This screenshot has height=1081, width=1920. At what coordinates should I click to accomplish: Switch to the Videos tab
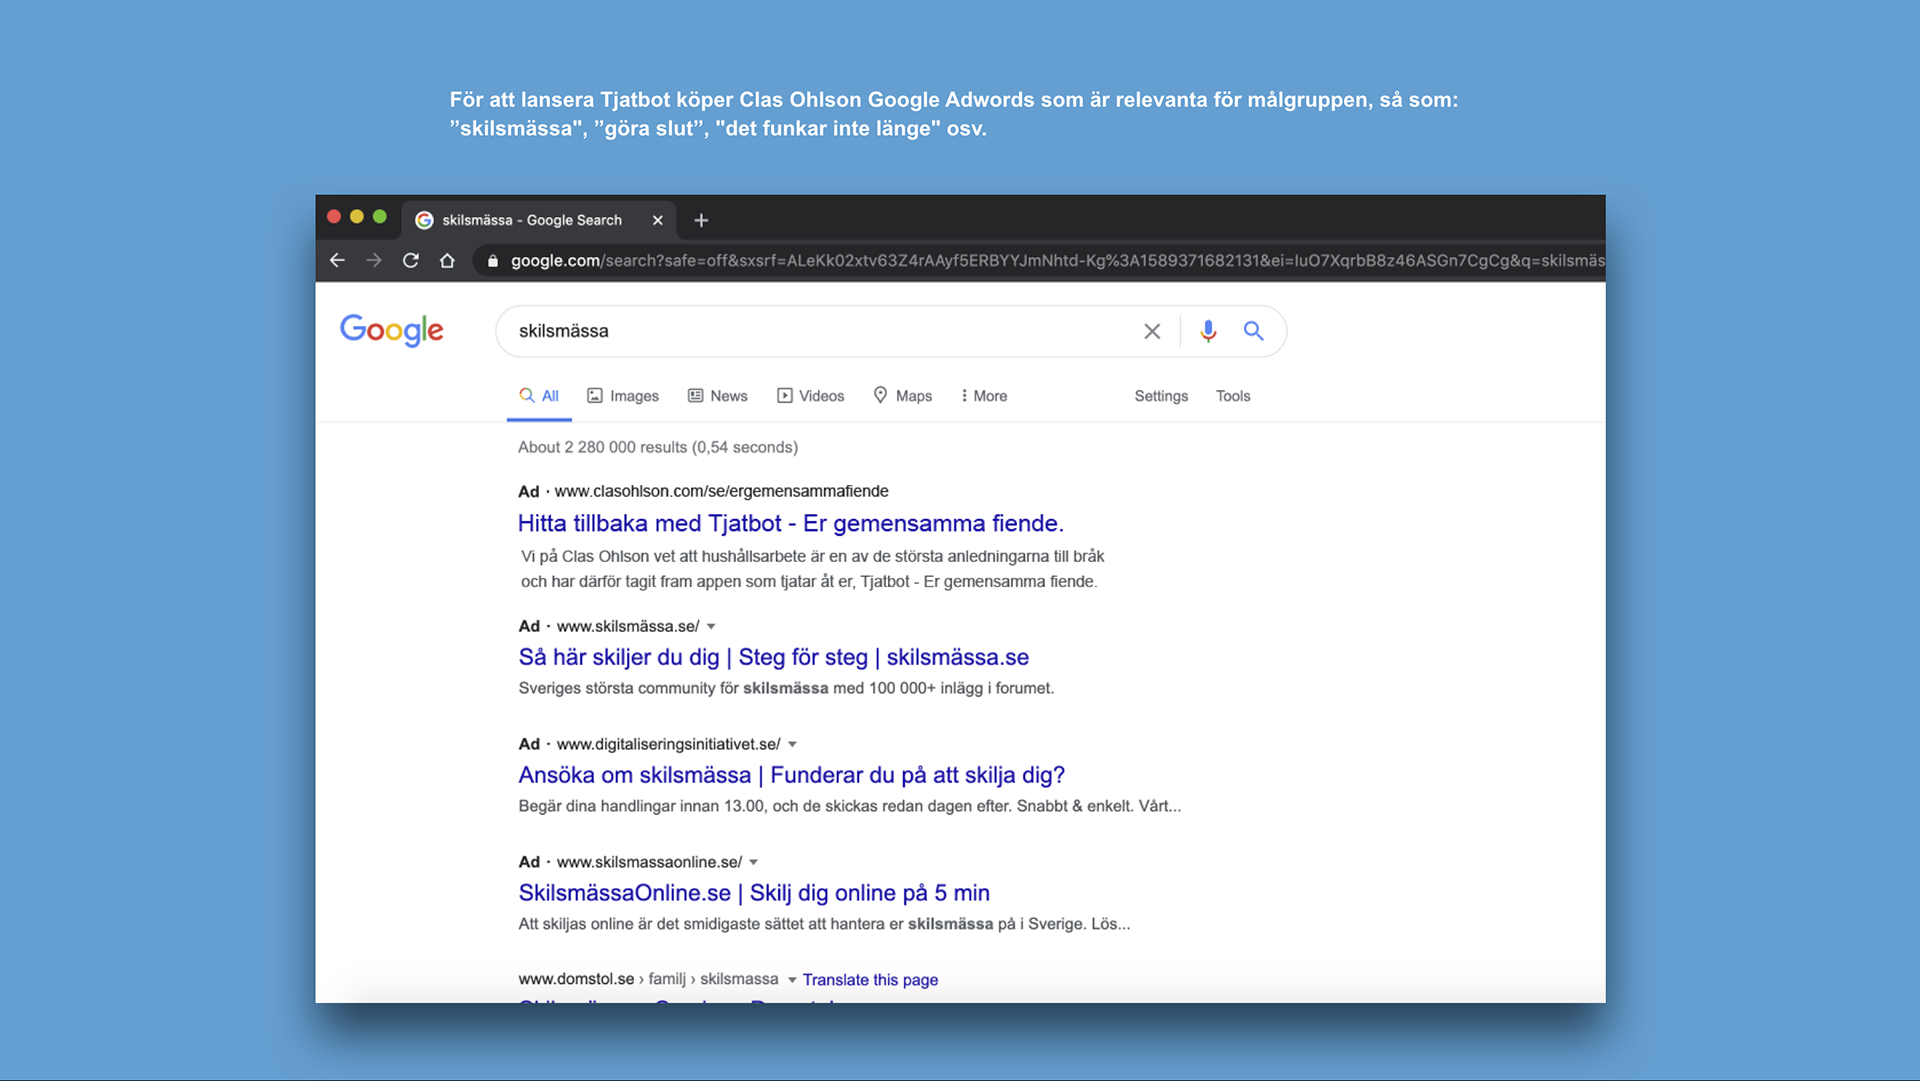click(x=811, y=396)
